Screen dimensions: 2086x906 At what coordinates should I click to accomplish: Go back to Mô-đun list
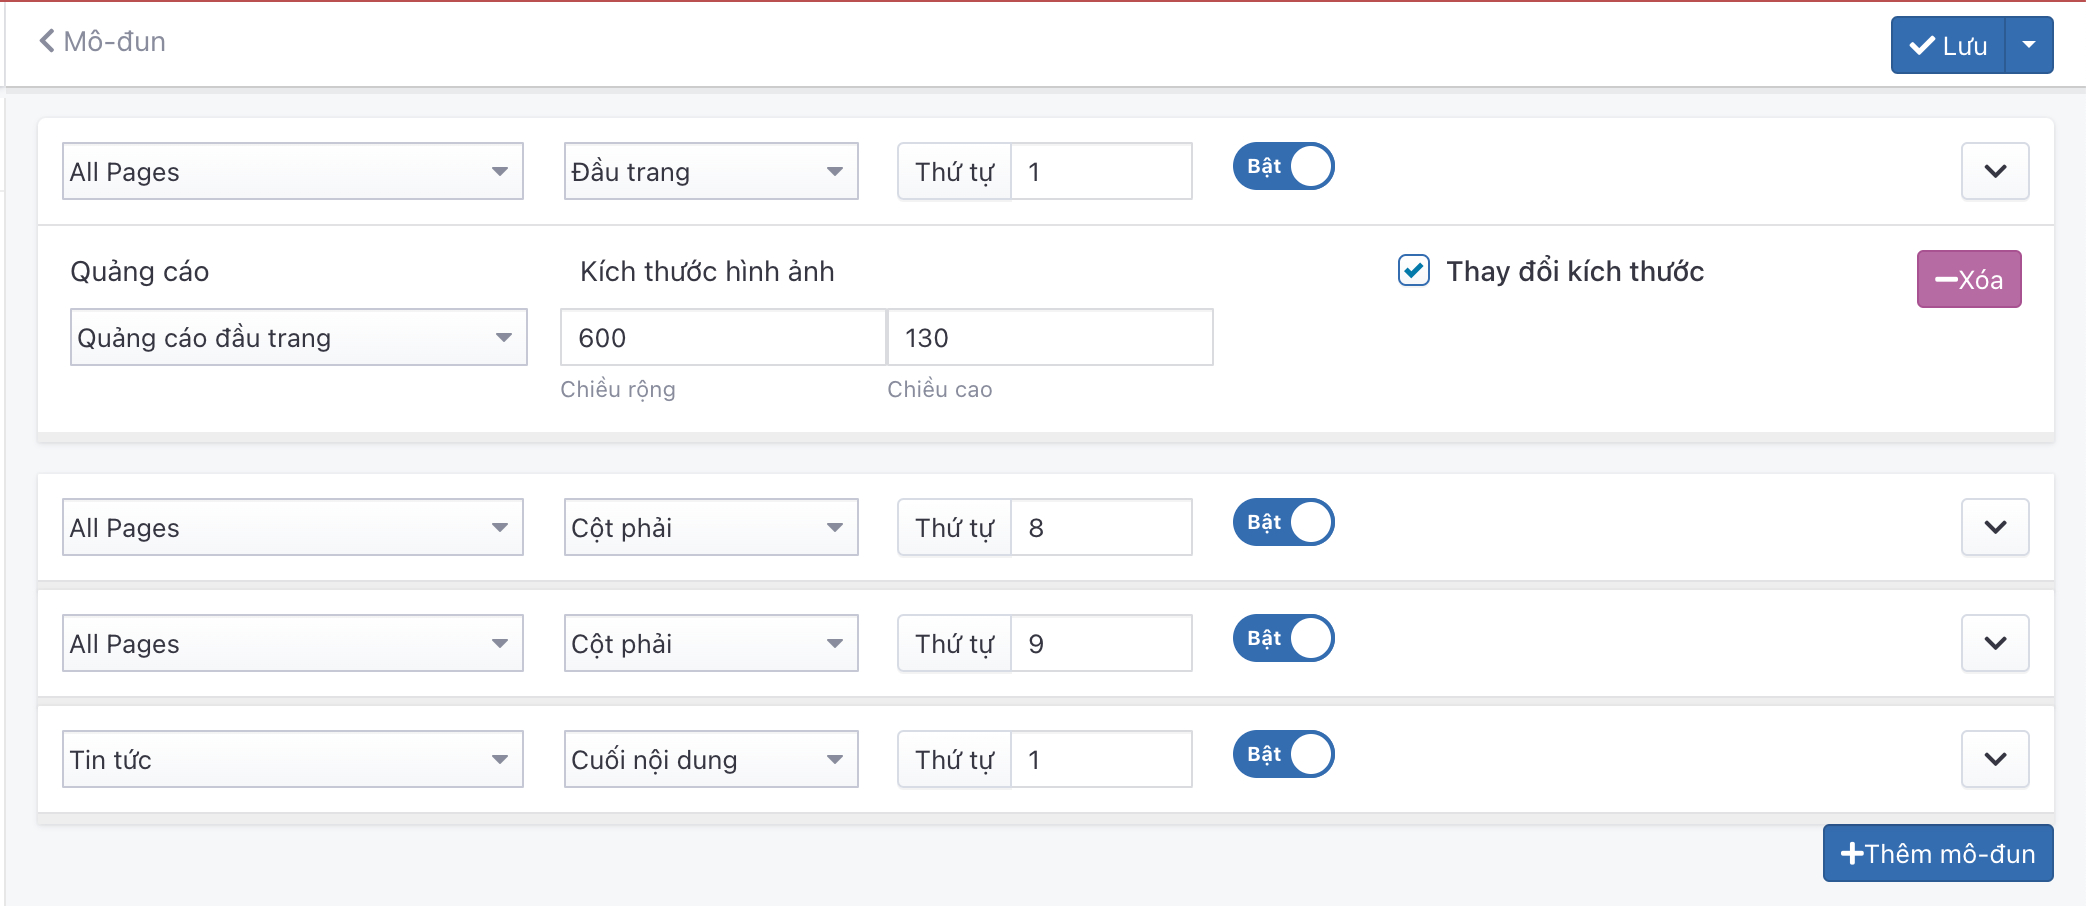102,42
